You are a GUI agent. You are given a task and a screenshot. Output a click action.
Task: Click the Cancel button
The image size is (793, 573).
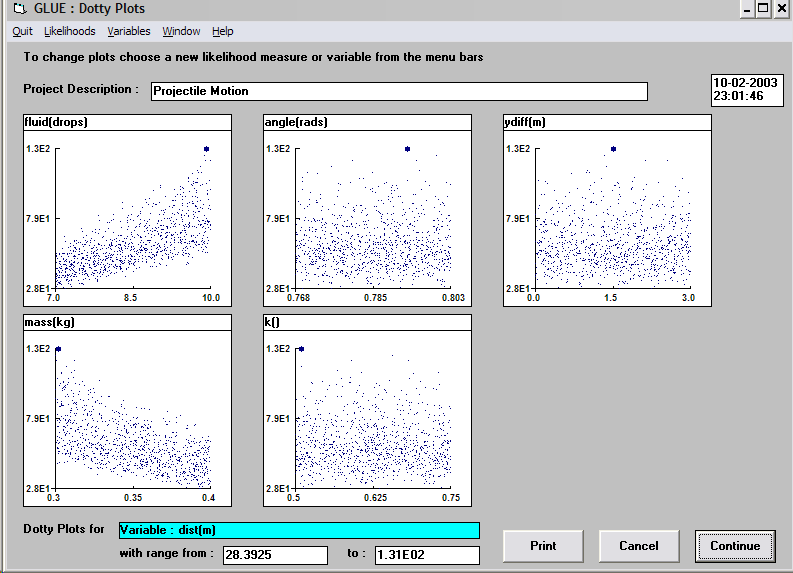639,546
